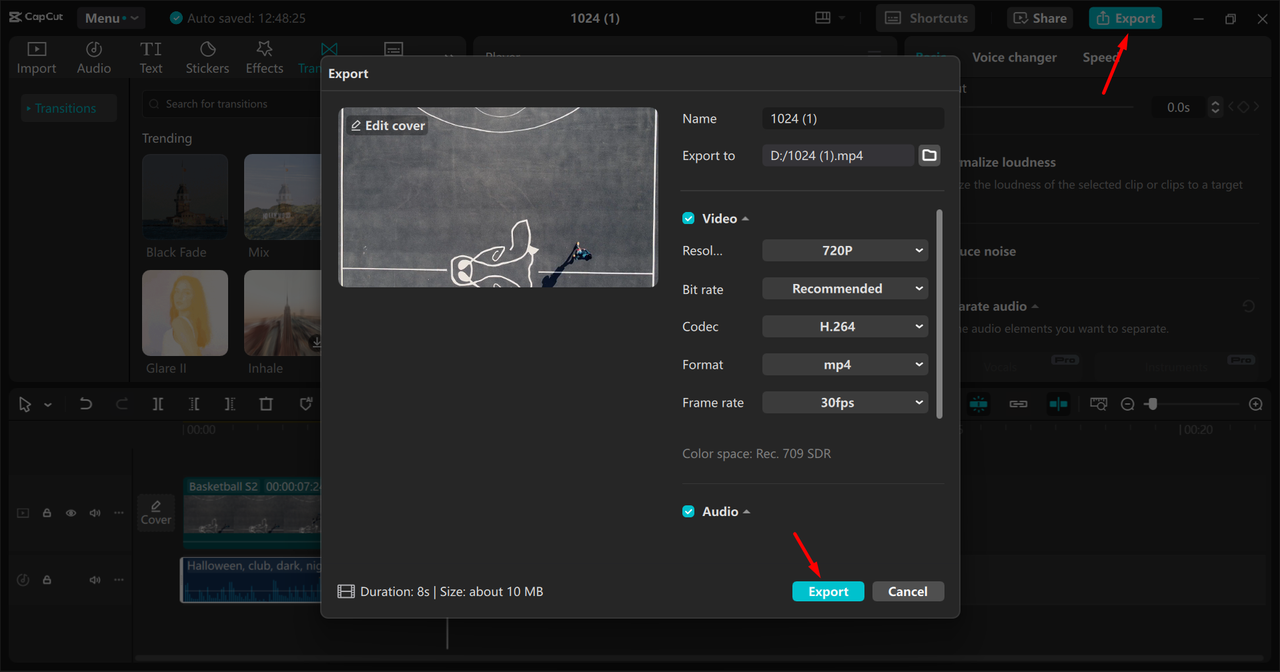Viewport: 1280px width, 672px height.
Task: Open the Effects tab
Action: point(264,58)
